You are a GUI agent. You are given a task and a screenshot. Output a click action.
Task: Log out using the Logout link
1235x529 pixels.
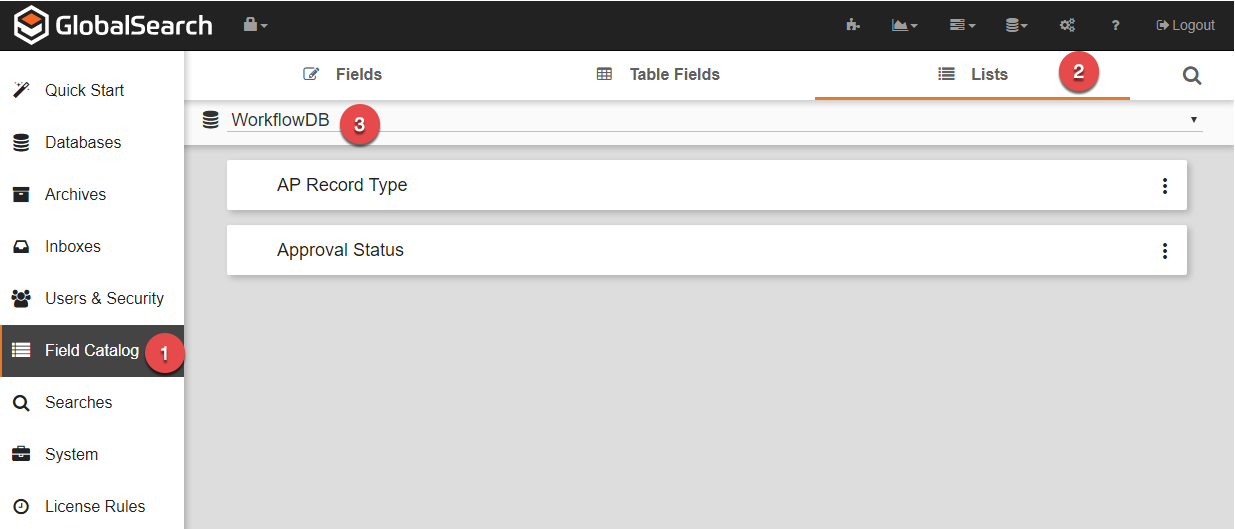tap(1185, 25)
